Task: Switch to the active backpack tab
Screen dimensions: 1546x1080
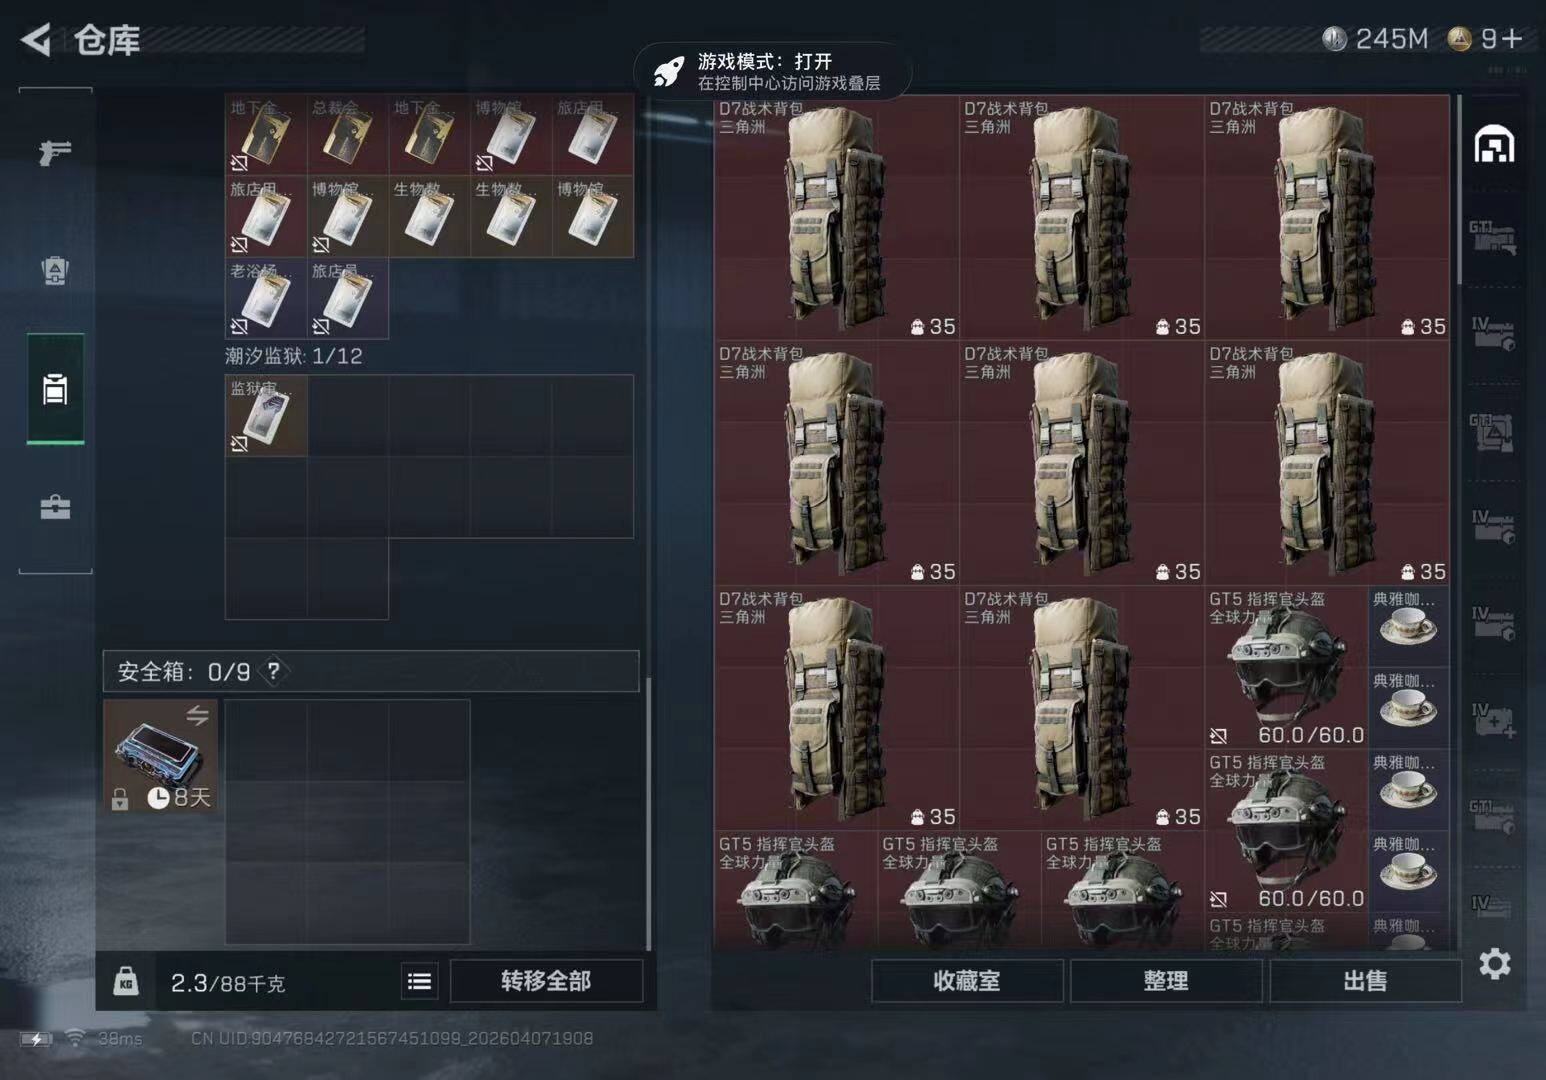Action: [55, 389]
